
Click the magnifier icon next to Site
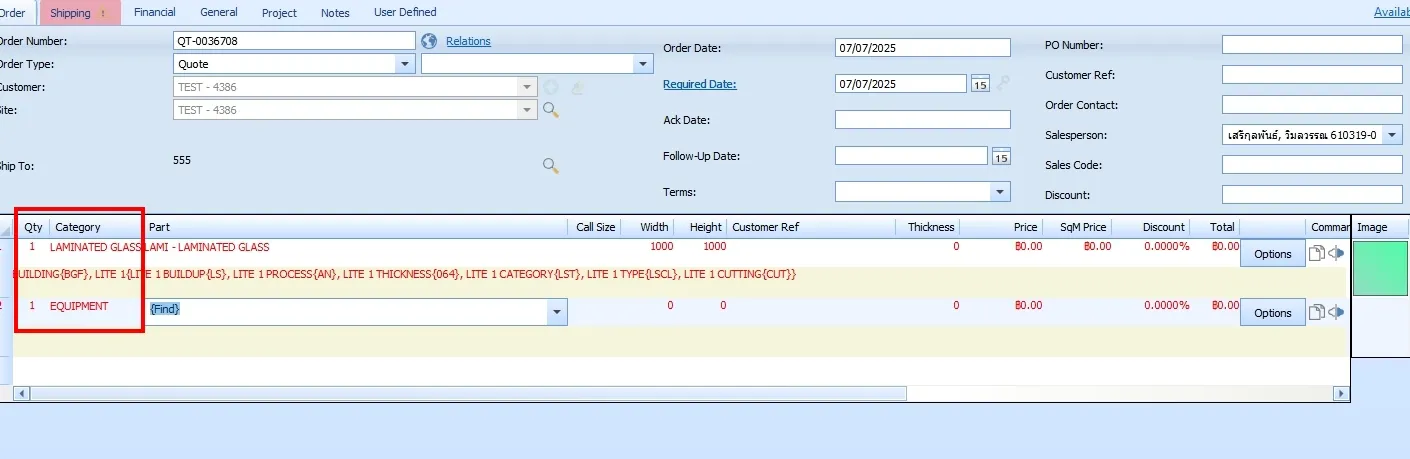tap(550, 109)
